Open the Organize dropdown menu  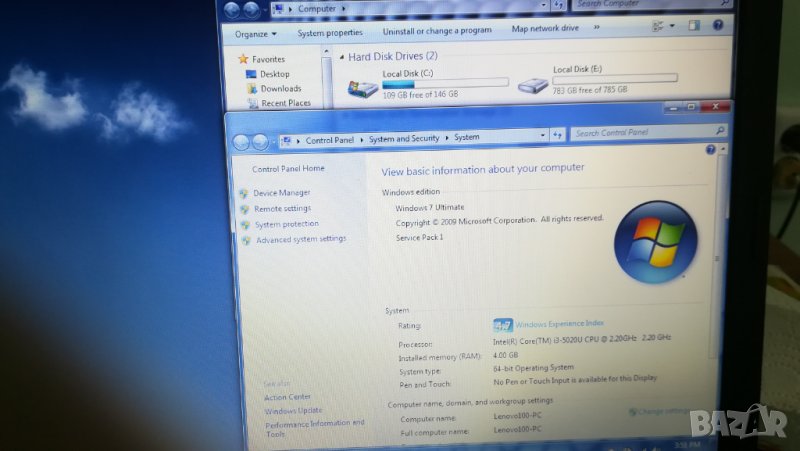pos(256,33)
